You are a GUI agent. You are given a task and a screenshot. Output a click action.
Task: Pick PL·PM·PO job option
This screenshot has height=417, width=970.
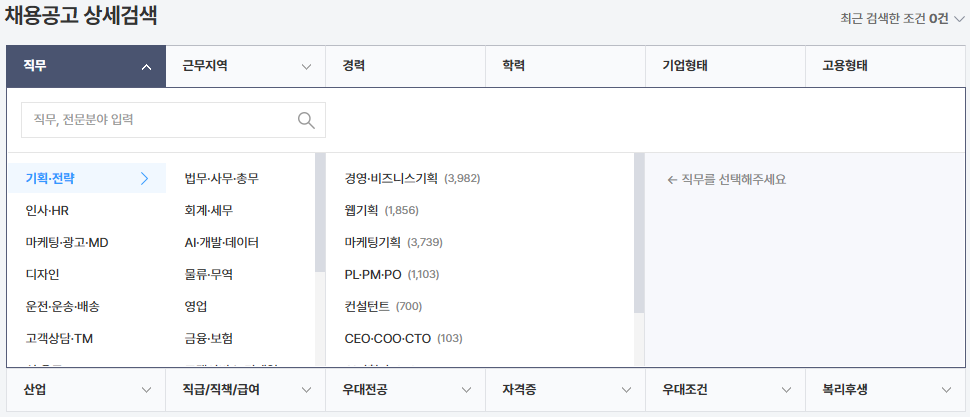(372, 274)
